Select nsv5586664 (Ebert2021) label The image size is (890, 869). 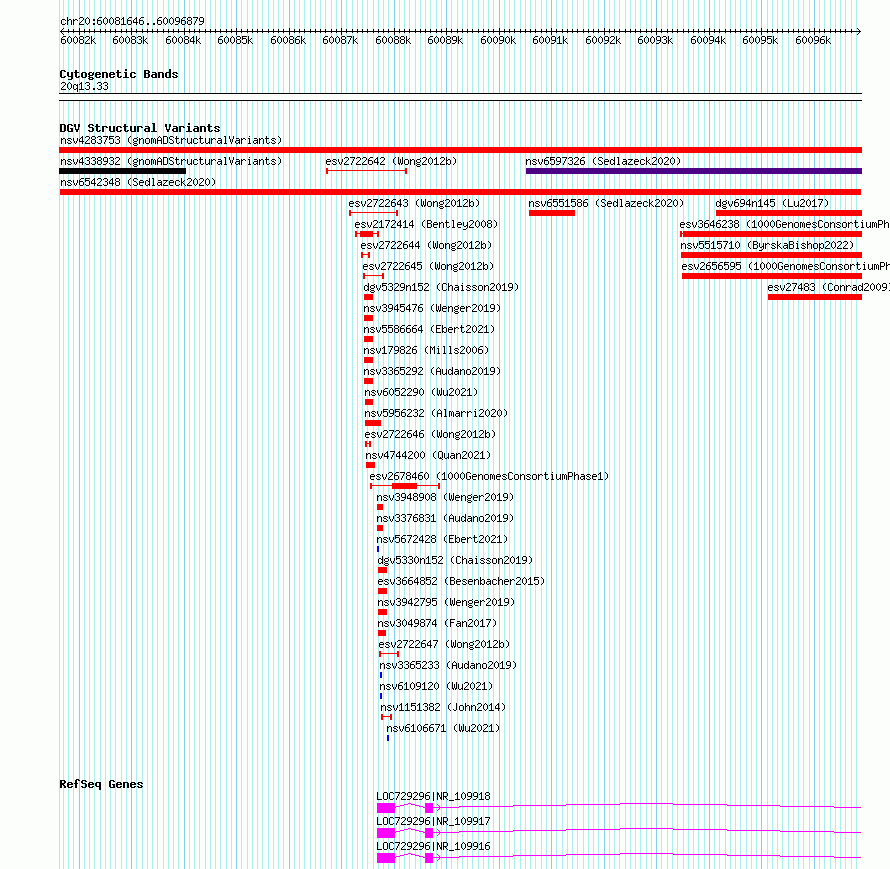tap(430, 329)
